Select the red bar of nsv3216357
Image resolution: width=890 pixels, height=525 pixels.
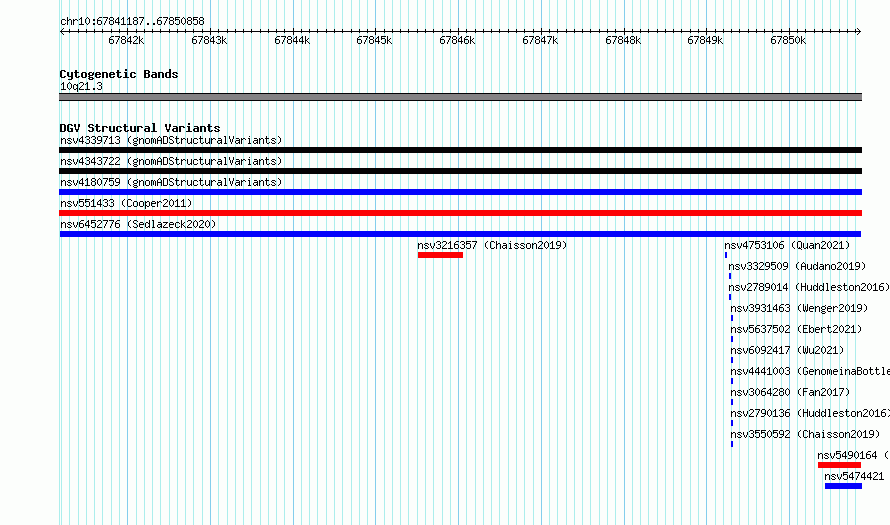tap(440, 255)
